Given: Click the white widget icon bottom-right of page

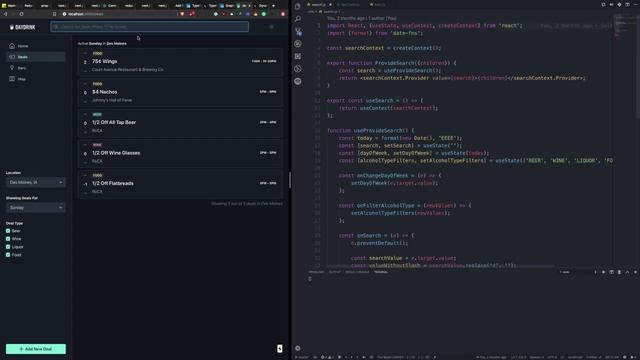Looking at the screenshot, I should 280,348.
